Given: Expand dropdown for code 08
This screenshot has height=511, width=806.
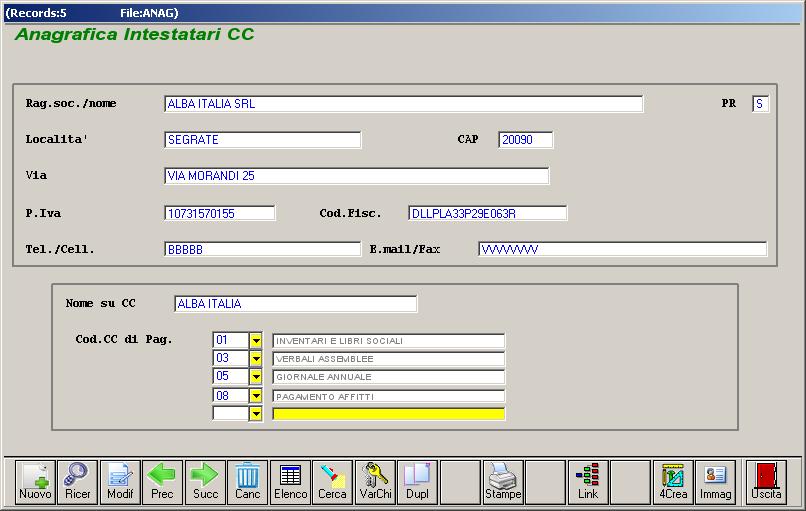Looking at the screenshot, I should pyautogui.click(x=255, y=396).
